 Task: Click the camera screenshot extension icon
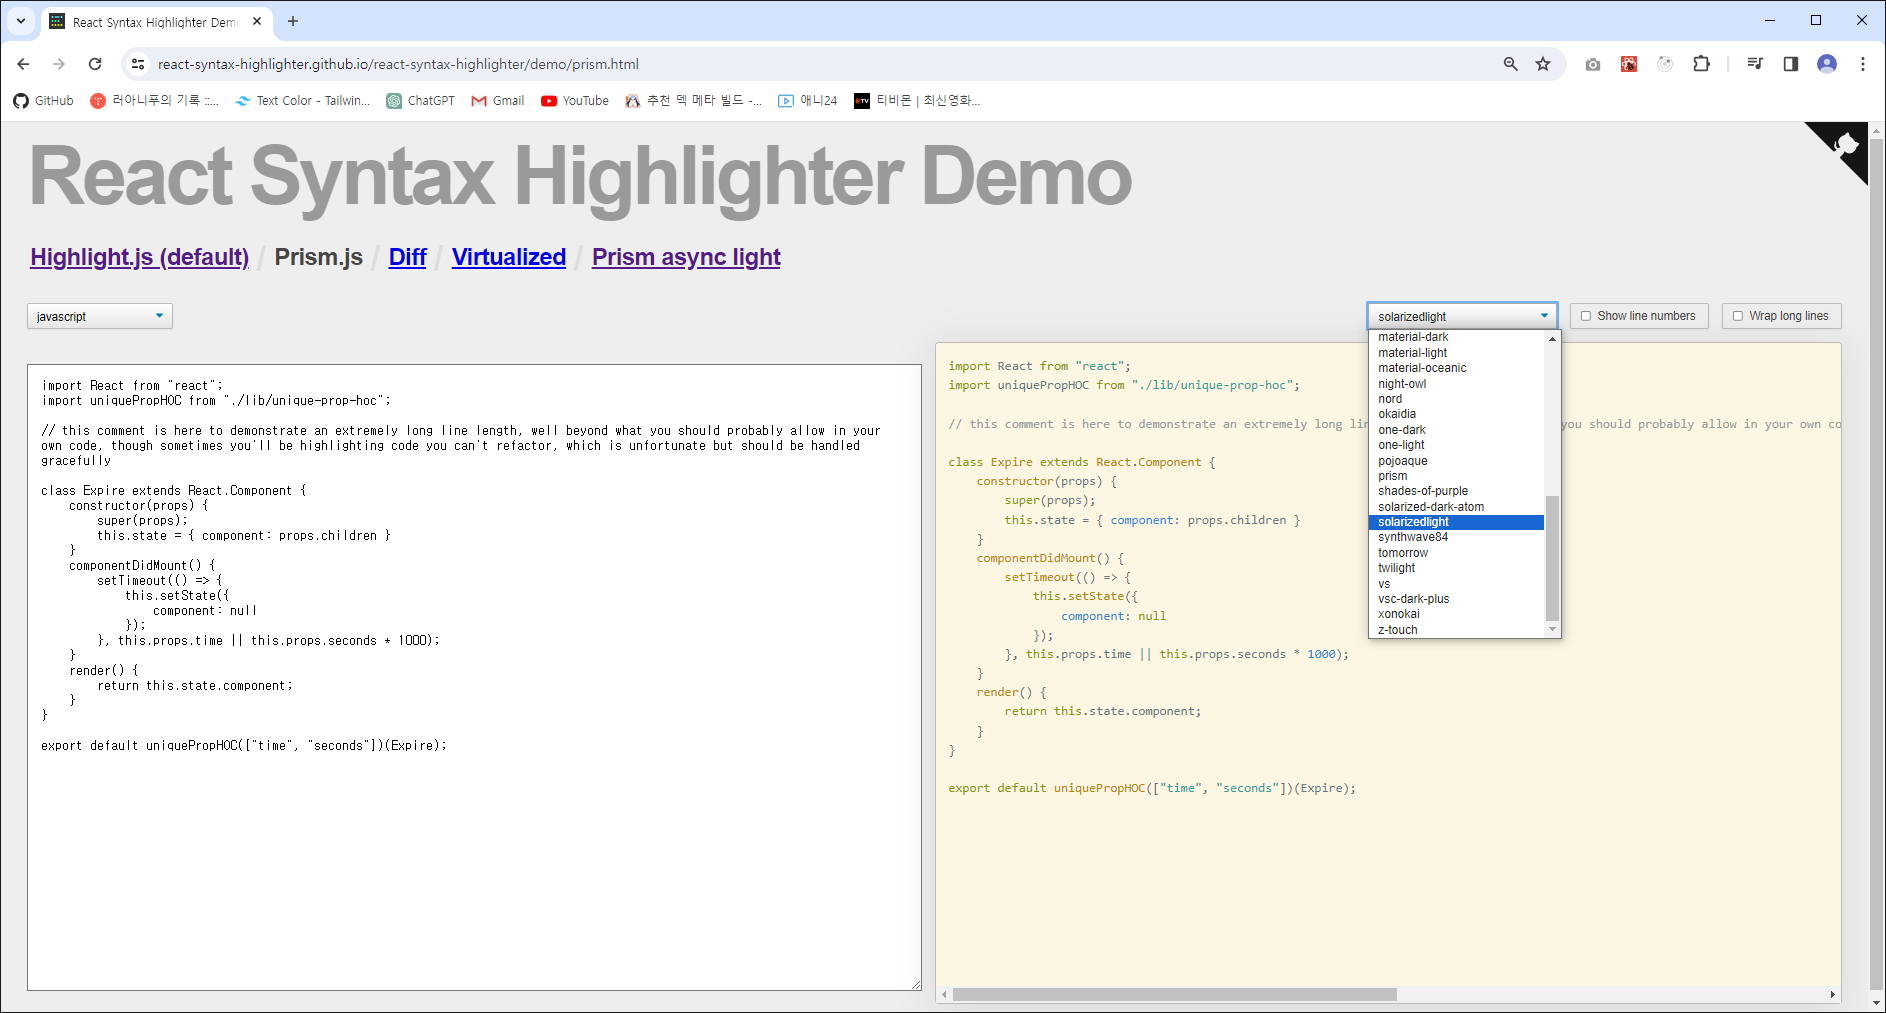[x=1593, y=64]
